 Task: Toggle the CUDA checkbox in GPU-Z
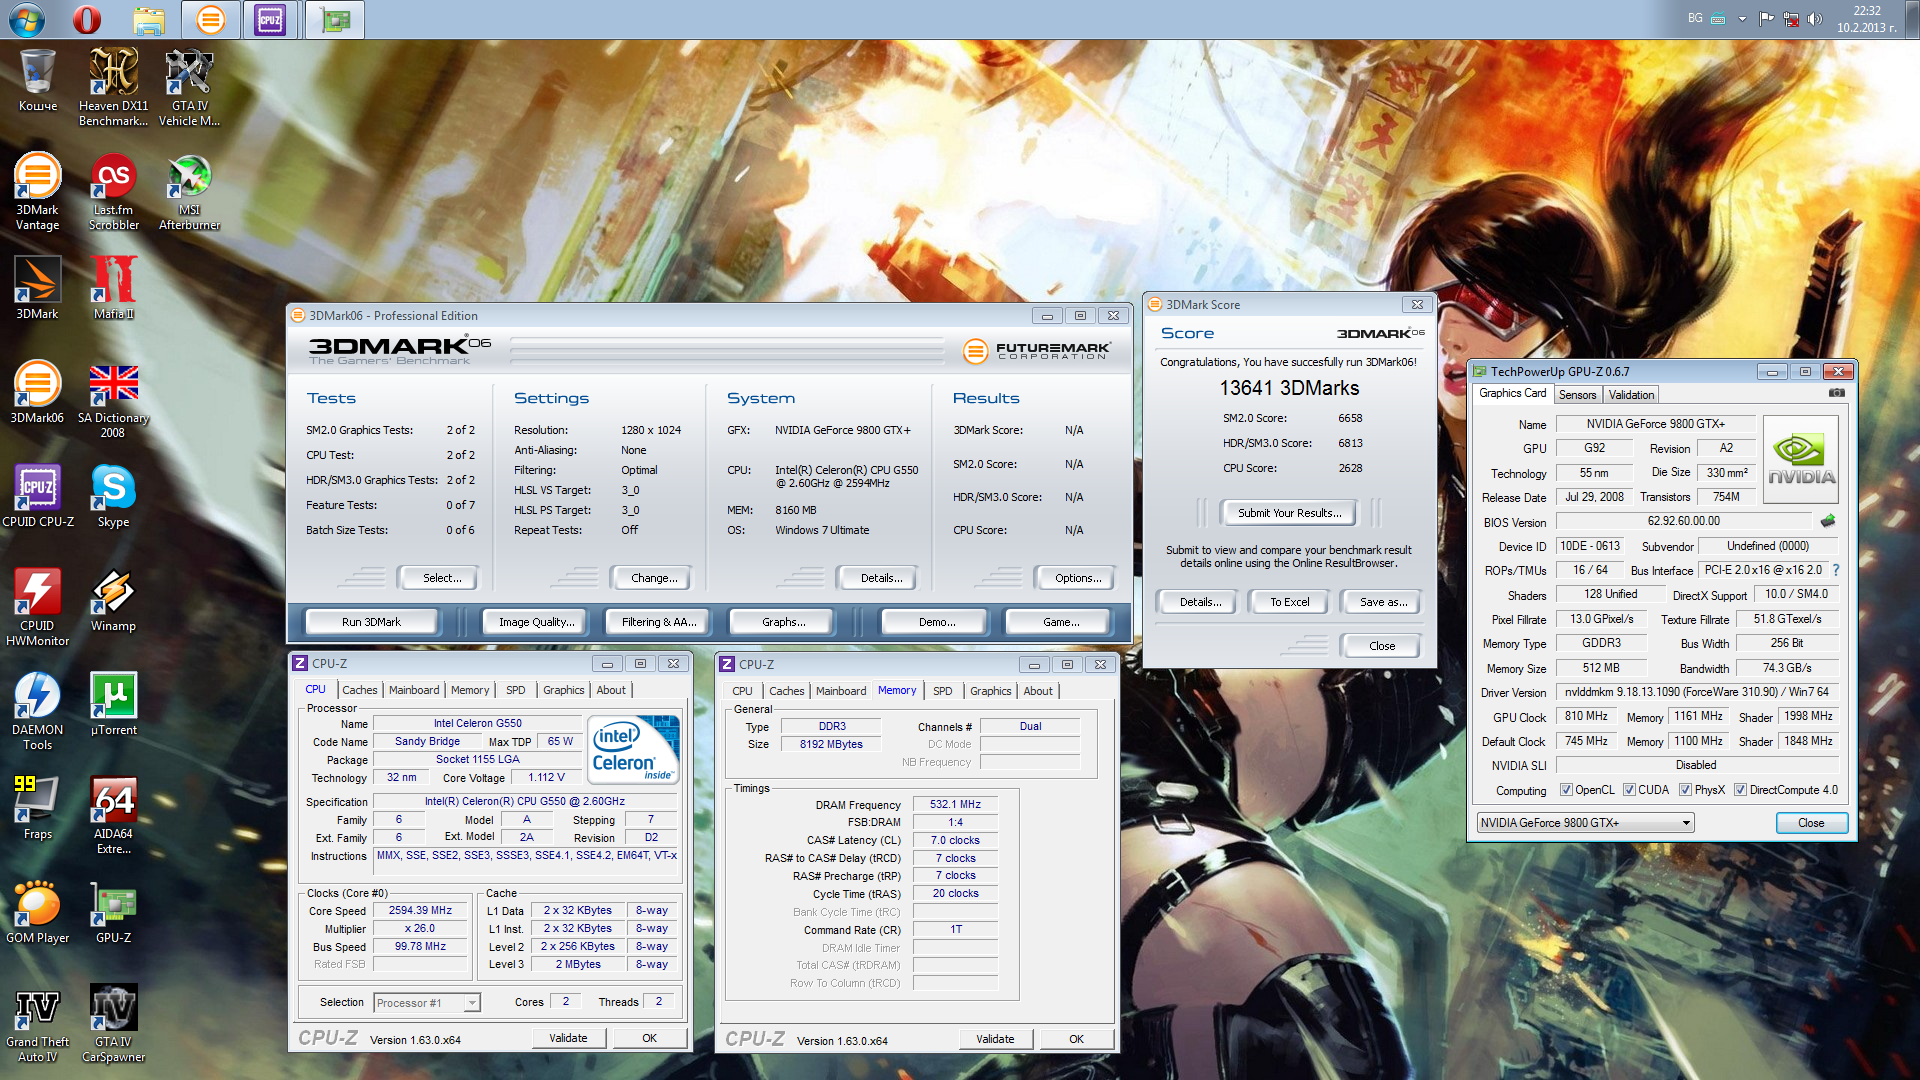(1629, 790)
